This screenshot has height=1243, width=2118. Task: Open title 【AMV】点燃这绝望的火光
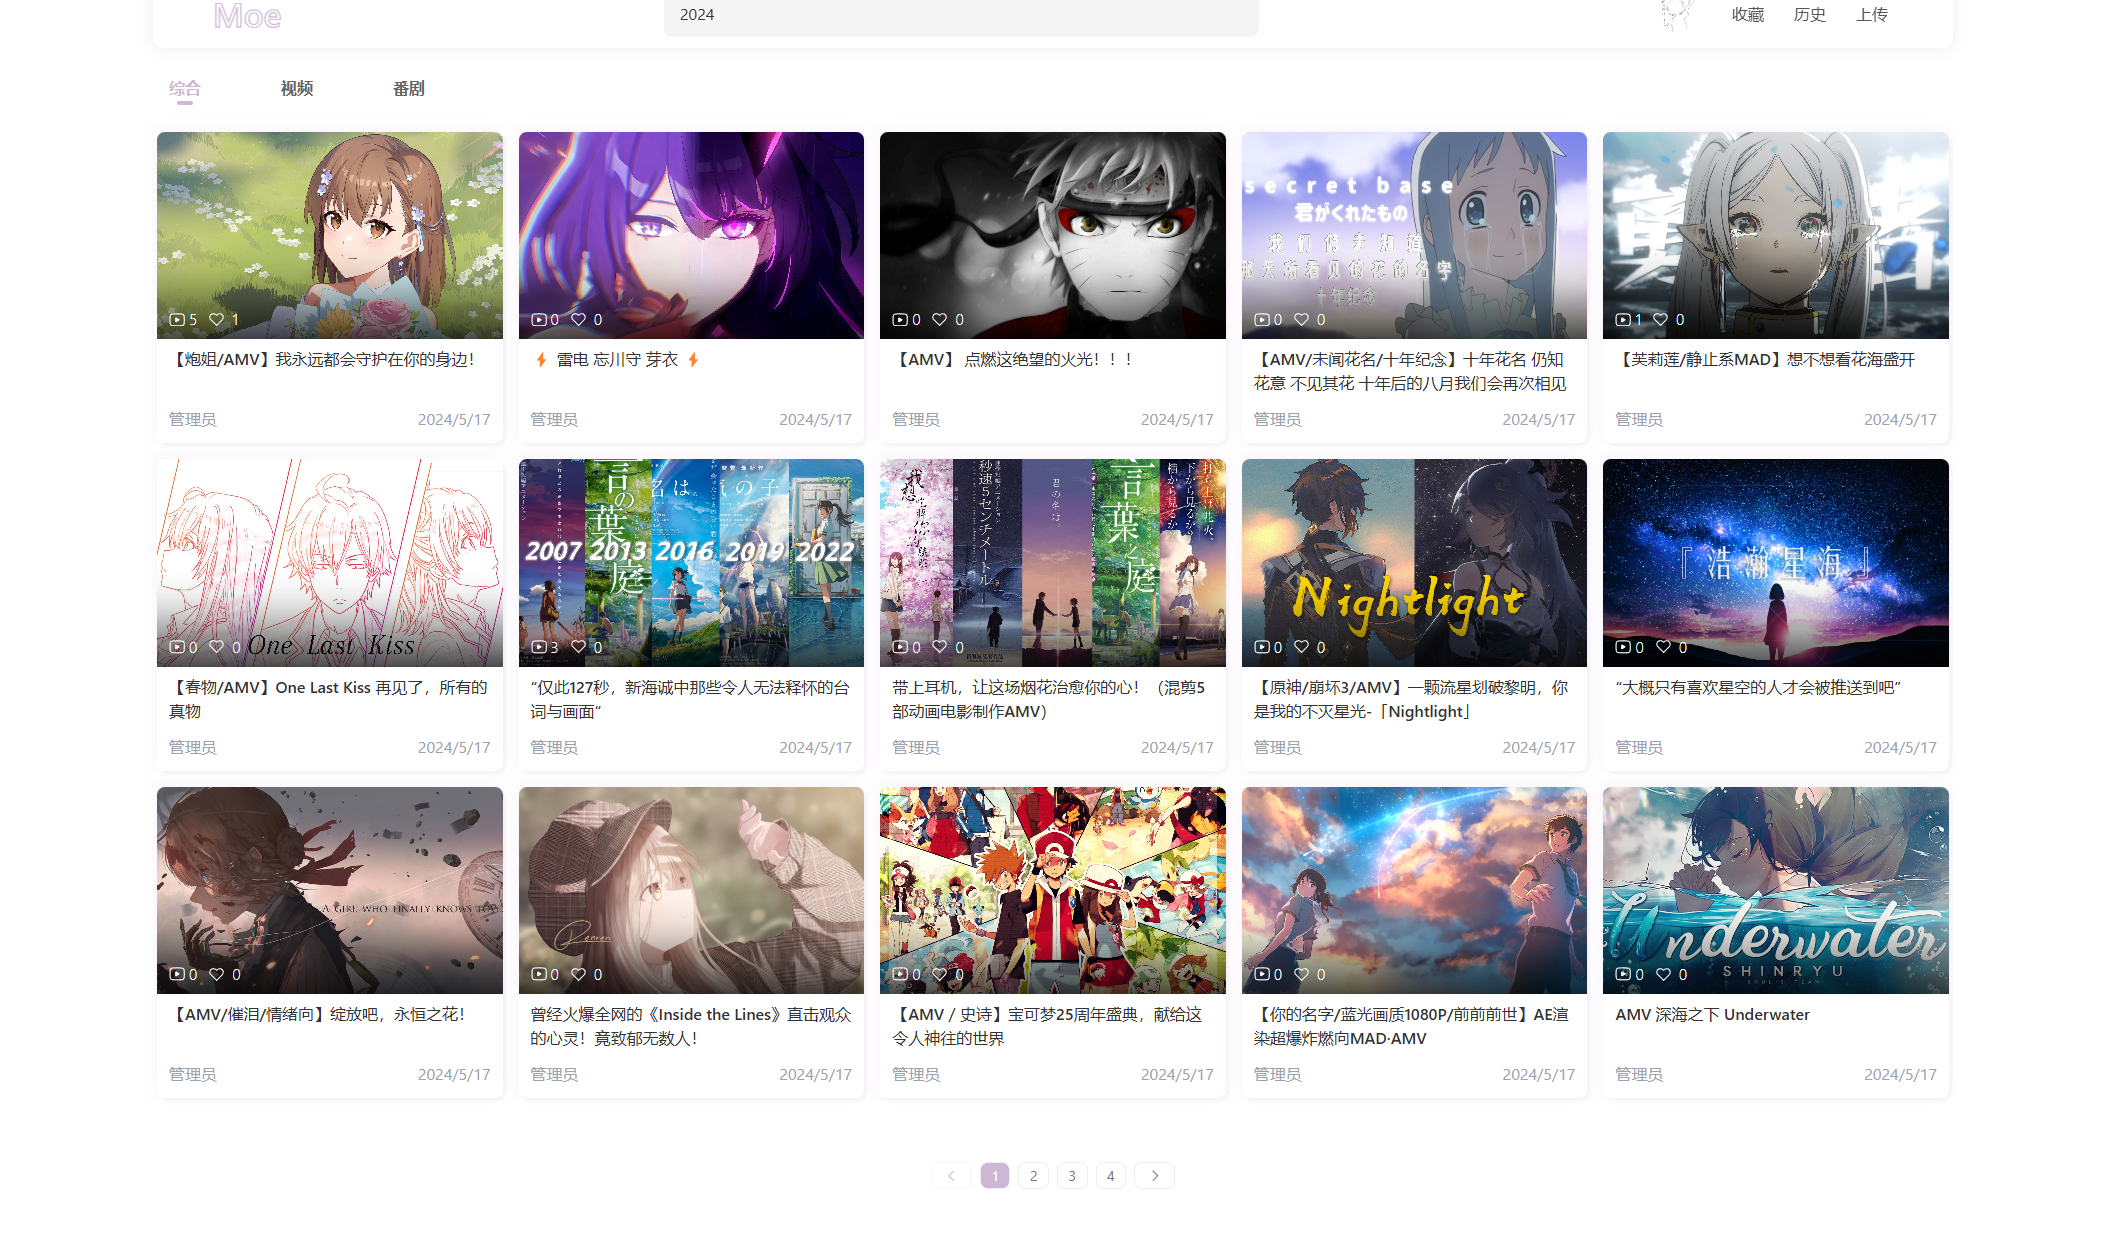[x=1013, y=360]
